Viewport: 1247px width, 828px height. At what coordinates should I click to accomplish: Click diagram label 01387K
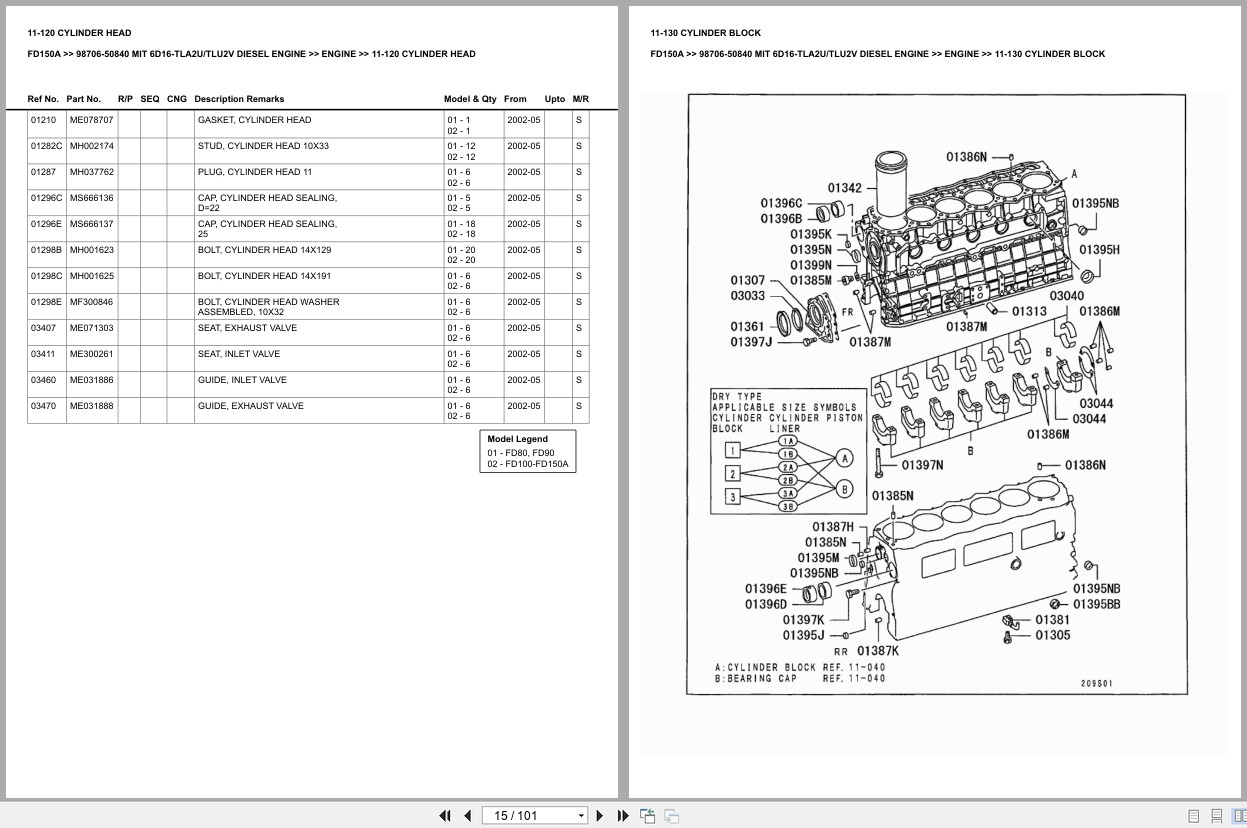877,651
